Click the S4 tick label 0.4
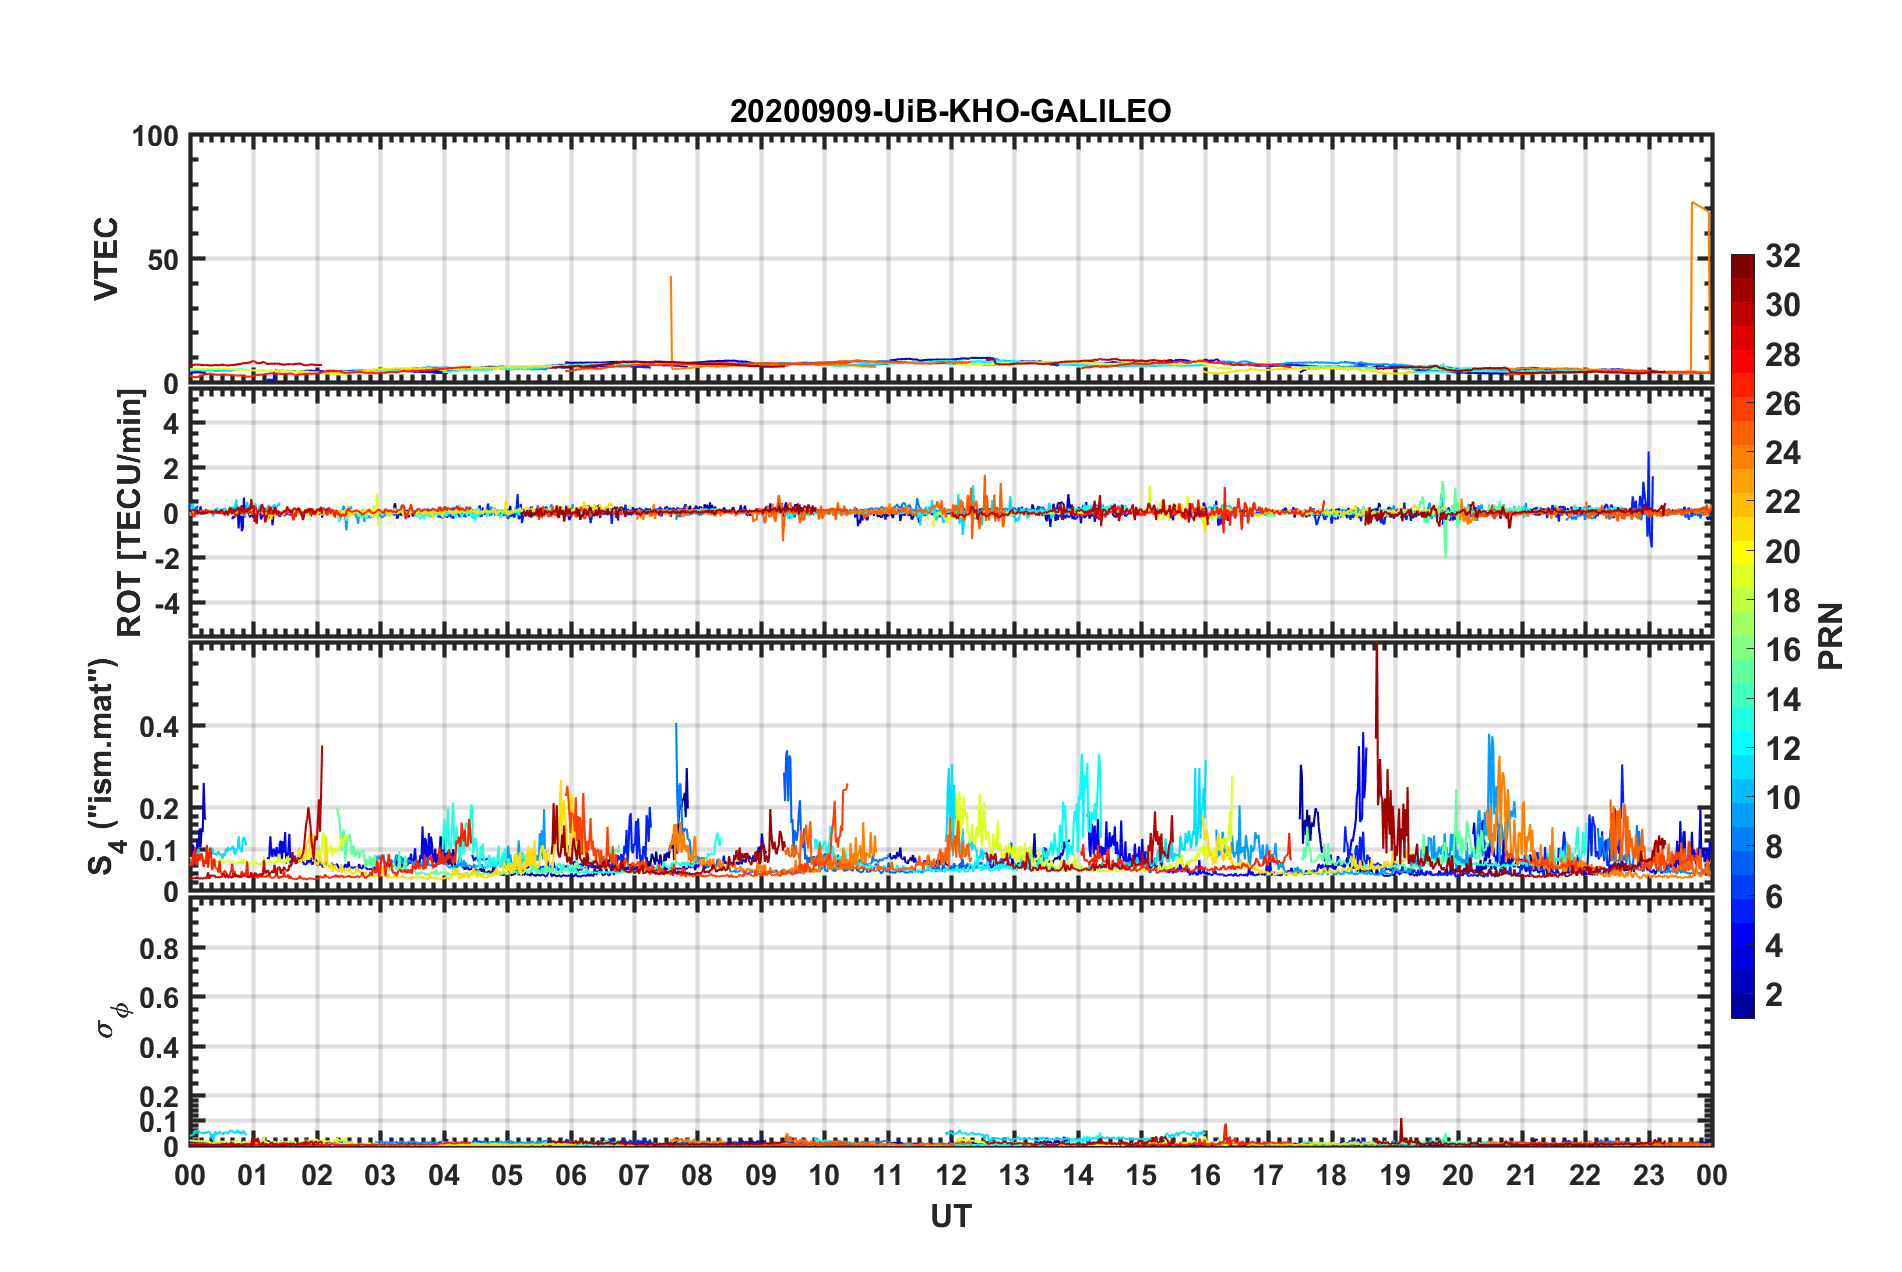 point(160,727)
